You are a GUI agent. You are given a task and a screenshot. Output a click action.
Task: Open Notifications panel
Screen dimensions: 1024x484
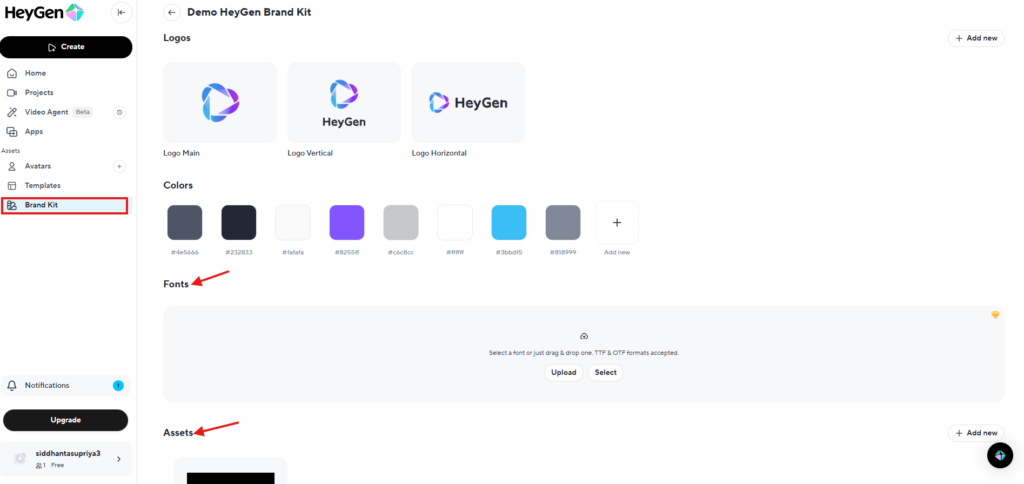click(x=65, y=385)
